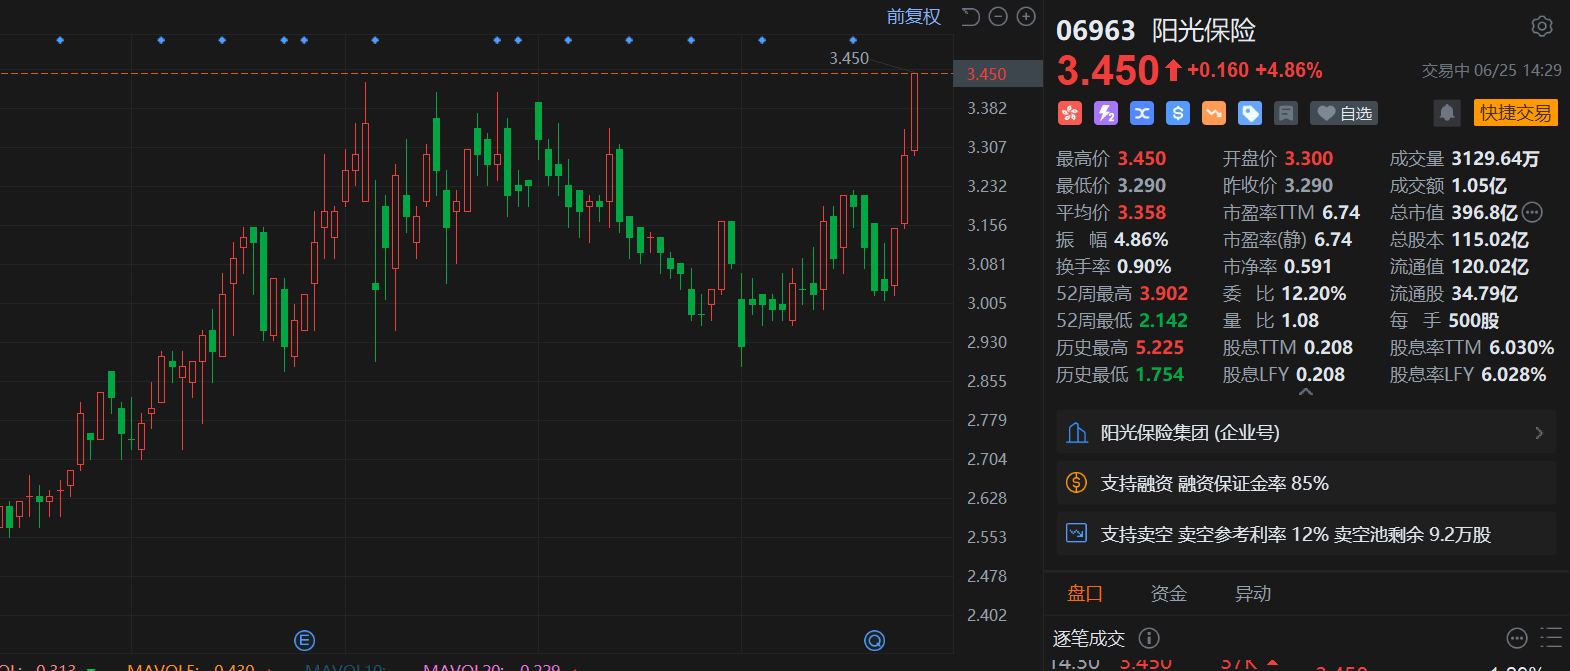Click the Hong Kong market flag icon

(1070, 113)
